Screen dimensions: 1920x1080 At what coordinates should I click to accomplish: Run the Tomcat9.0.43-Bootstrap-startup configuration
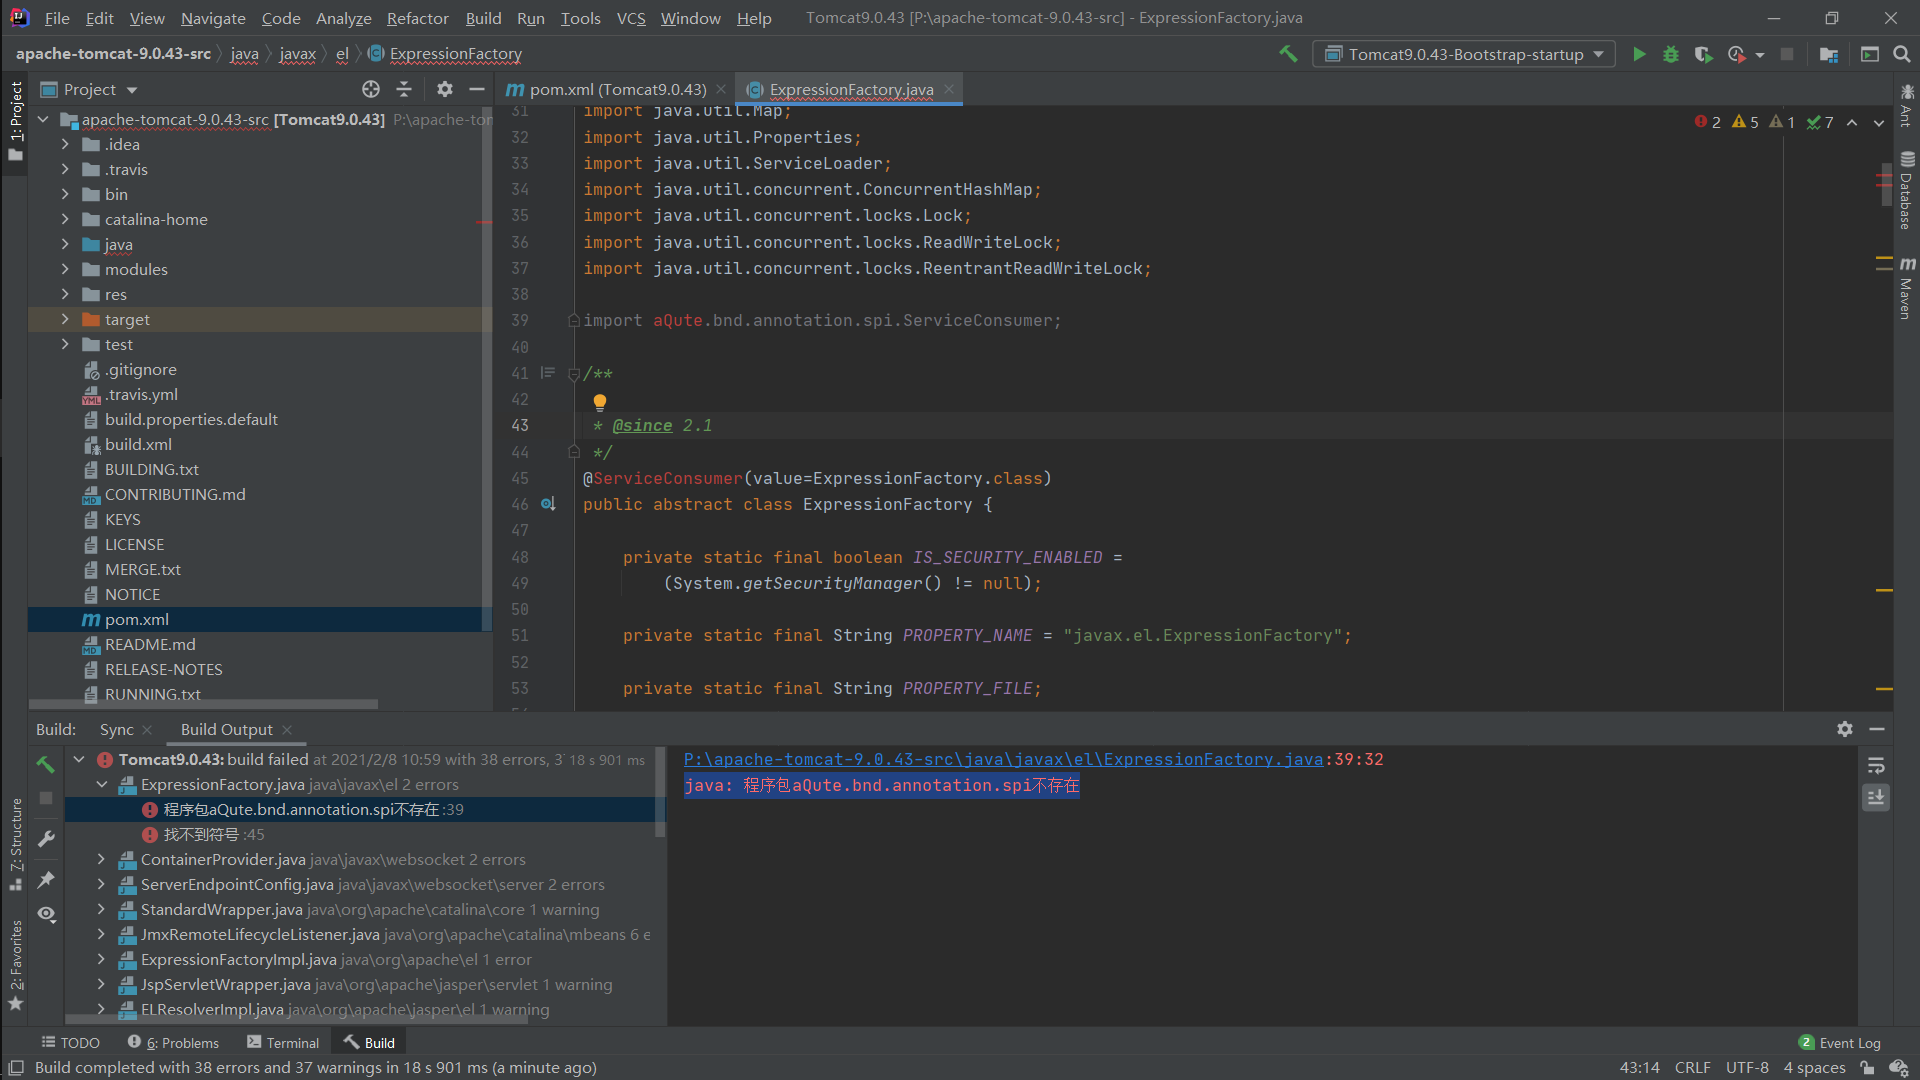pyautogui.click(x=1639, y=54)
